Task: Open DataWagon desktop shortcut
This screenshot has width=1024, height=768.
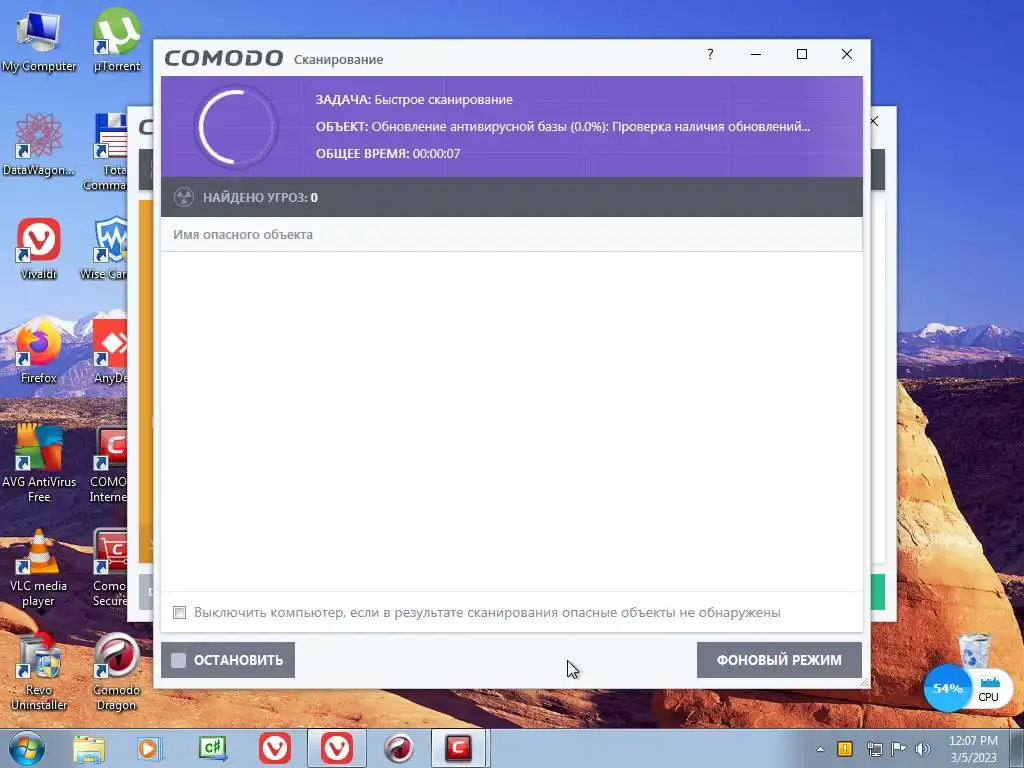Action: pyautogui.click(x=39, y=145)
